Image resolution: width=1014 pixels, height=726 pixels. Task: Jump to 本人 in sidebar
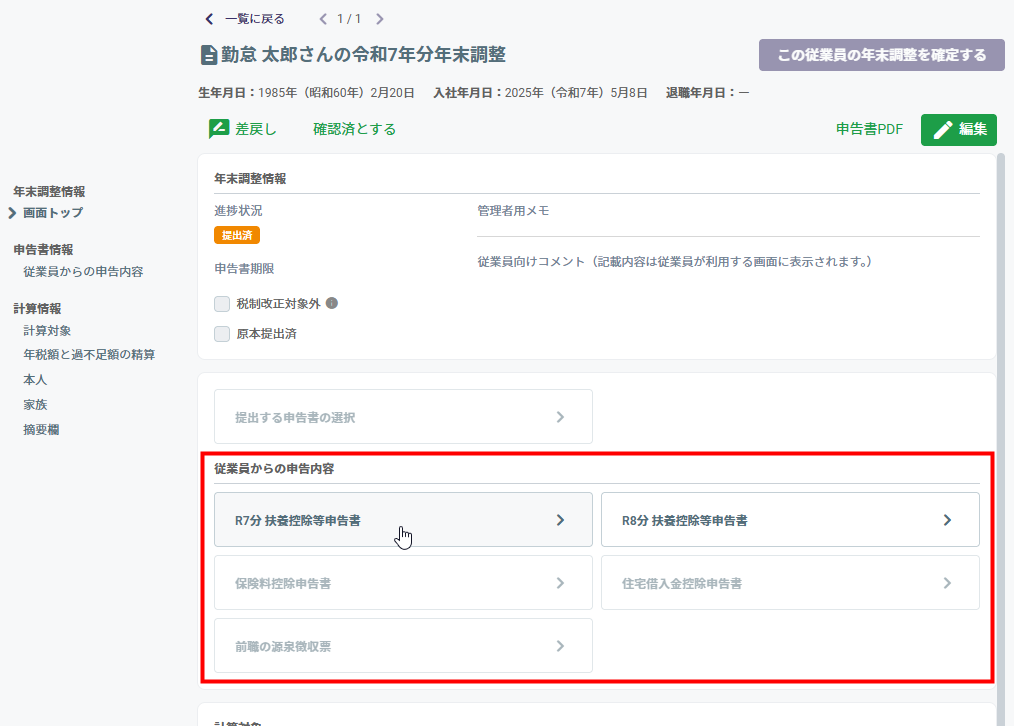(35, 379)
